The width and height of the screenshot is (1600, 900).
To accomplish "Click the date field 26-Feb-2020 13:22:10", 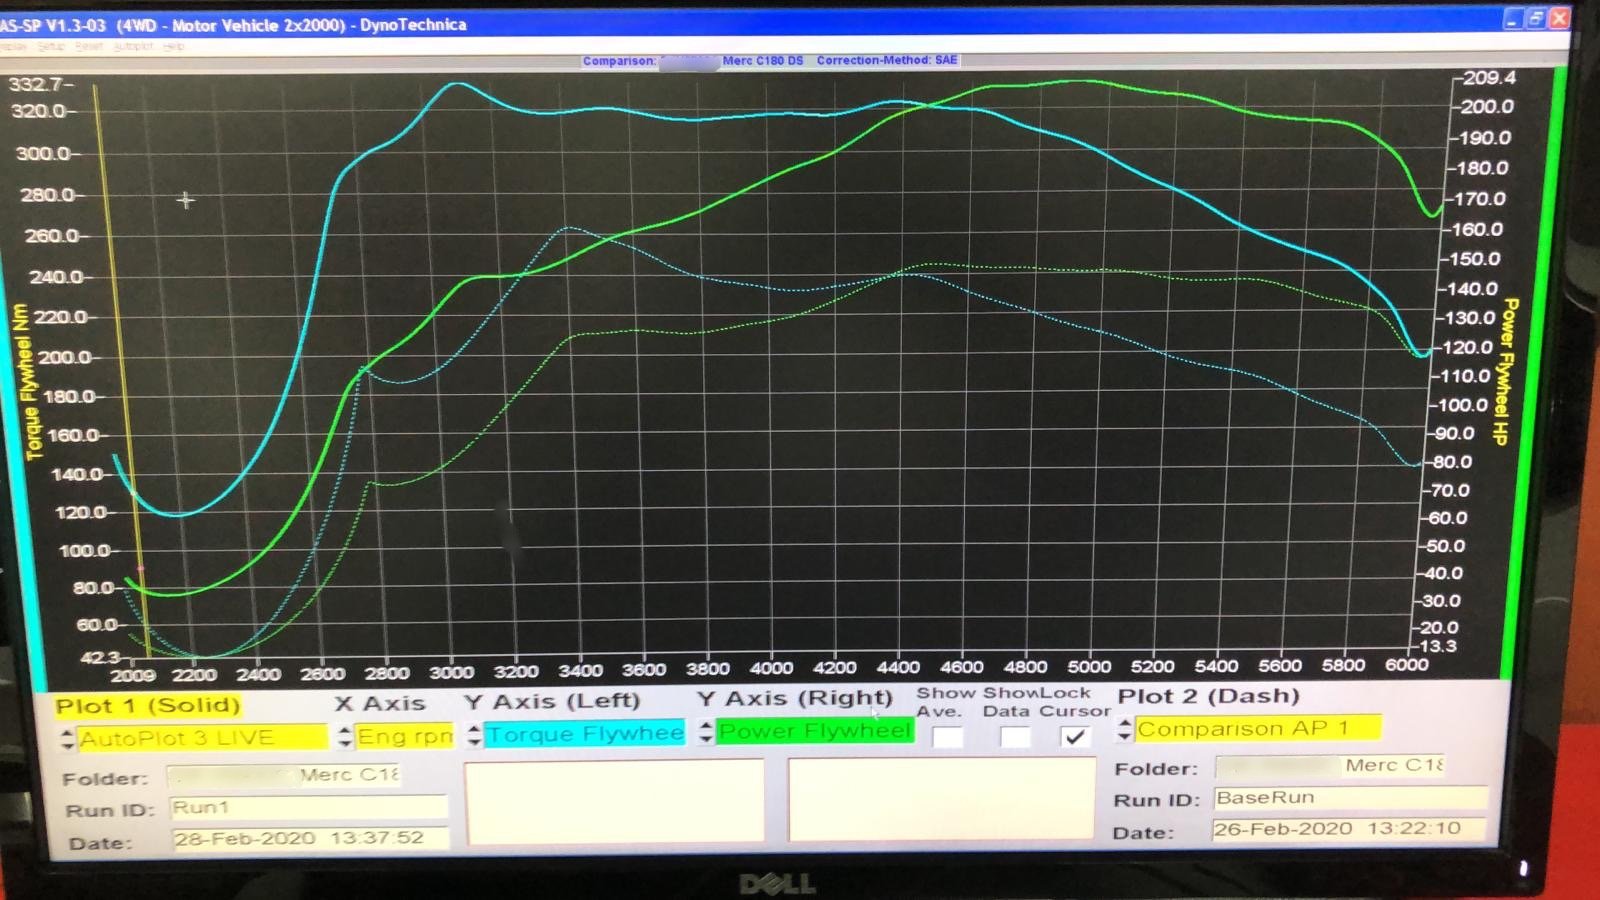I will tap(1349, 829).
